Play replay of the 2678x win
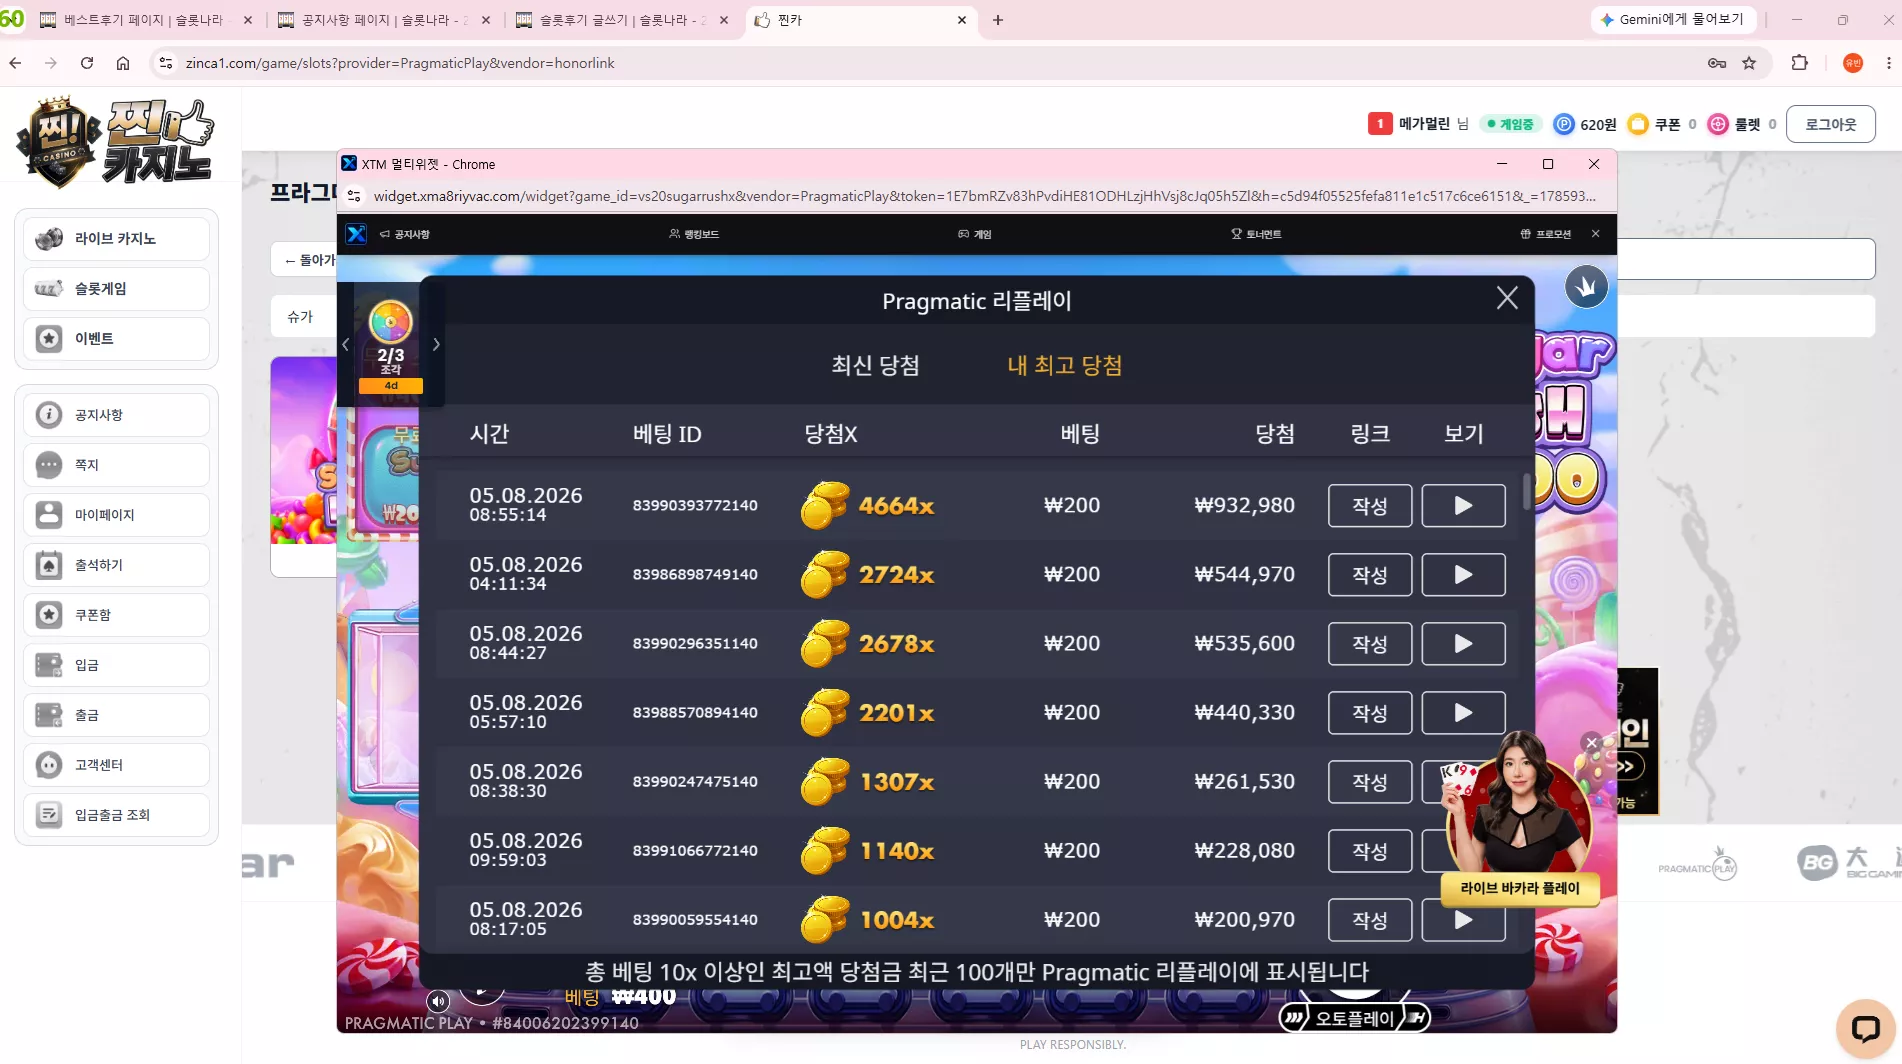This screenshot has width=1902, height=1064. 1463,644
